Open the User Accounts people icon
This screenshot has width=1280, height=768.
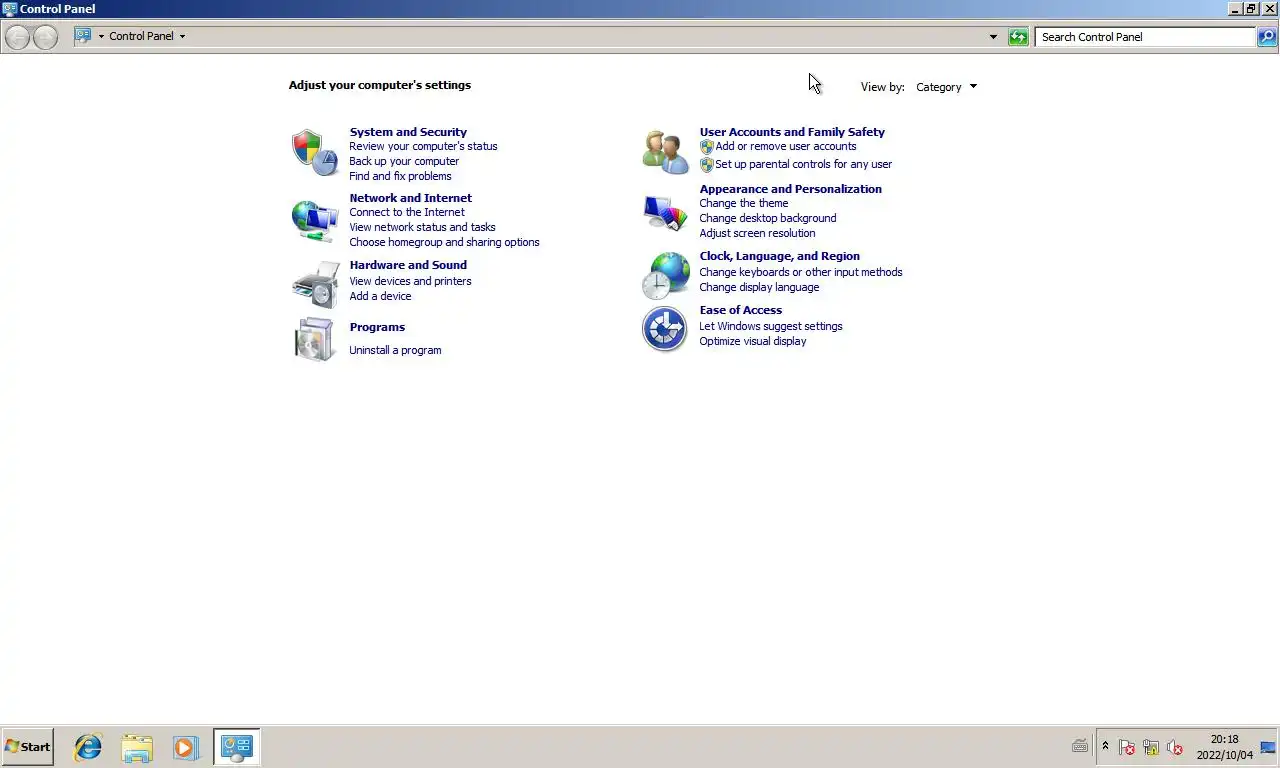pos(665,152)
